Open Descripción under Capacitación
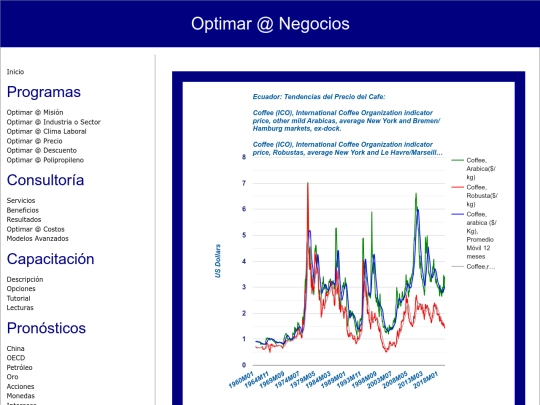This screenshot has width=540, height=405. [x=25, y=279]
